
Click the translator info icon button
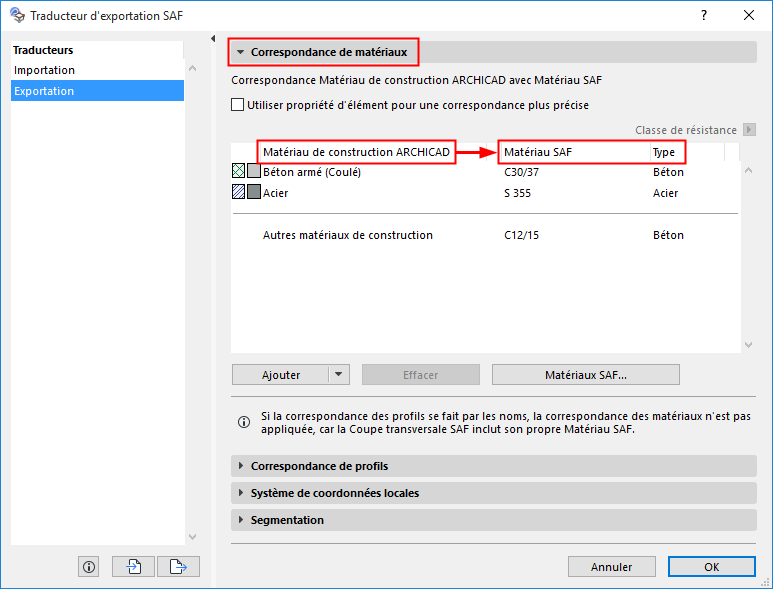click(x=89, y=566)
